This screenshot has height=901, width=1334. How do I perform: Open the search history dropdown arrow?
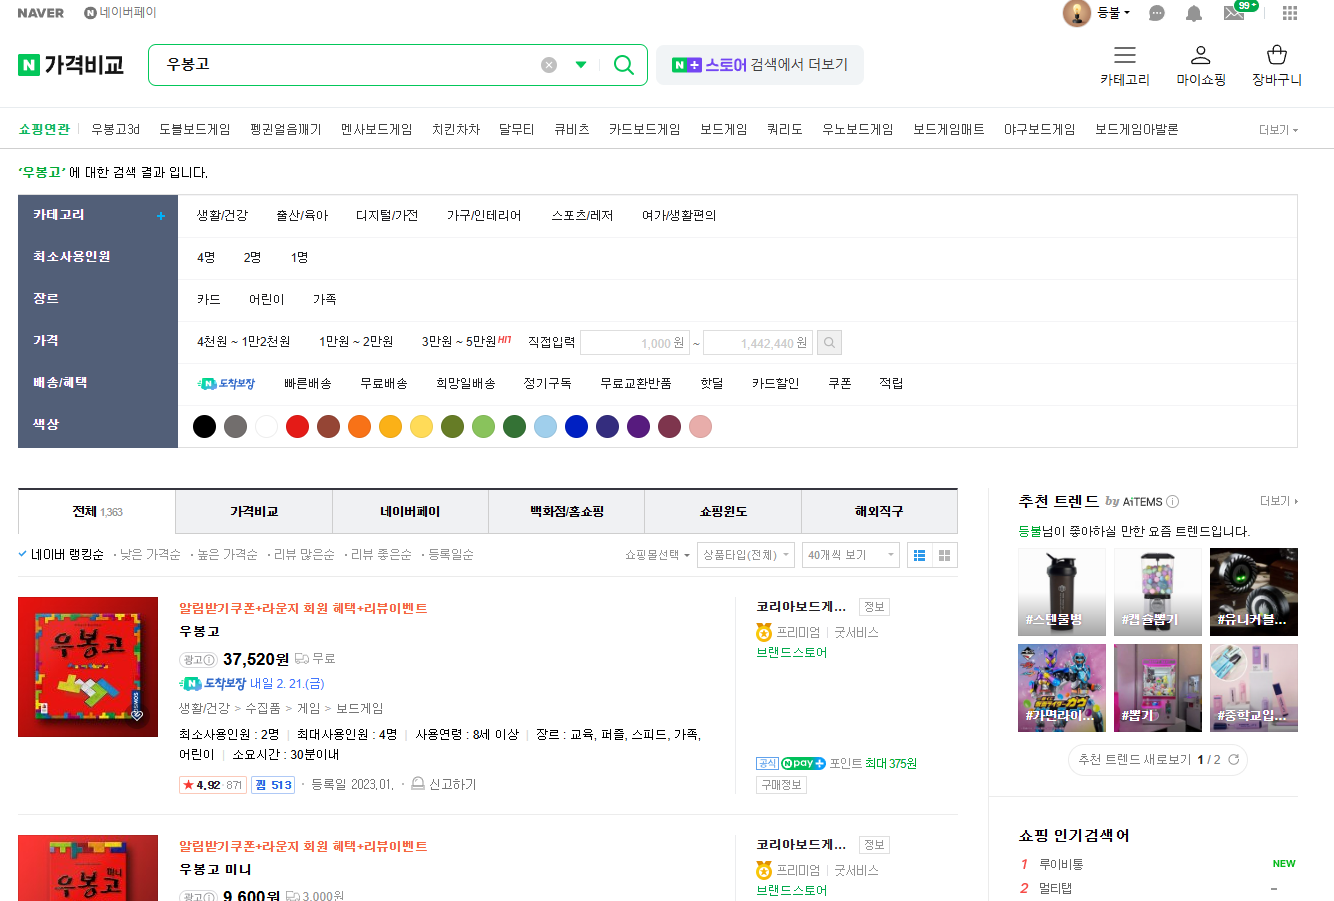pyautogui.click(x=581, y=65)
